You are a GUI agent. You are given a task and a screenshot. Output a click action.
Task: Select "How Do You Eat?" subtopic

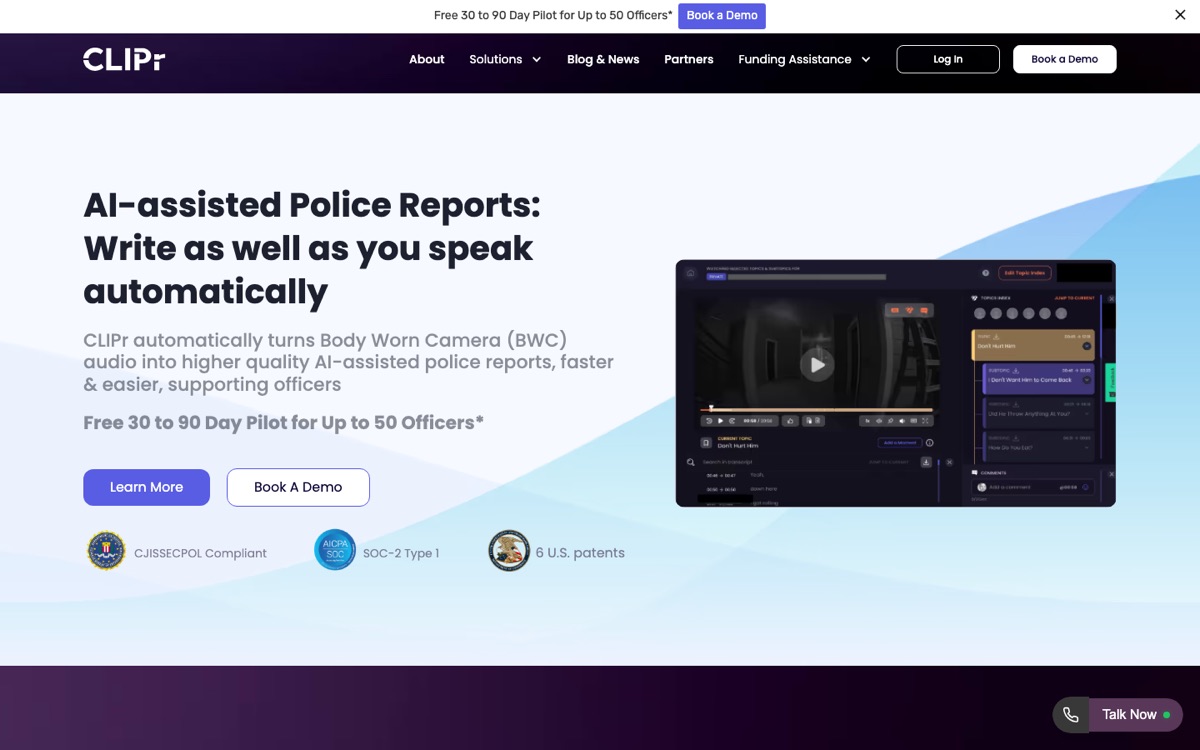[x=1039, y=447]
